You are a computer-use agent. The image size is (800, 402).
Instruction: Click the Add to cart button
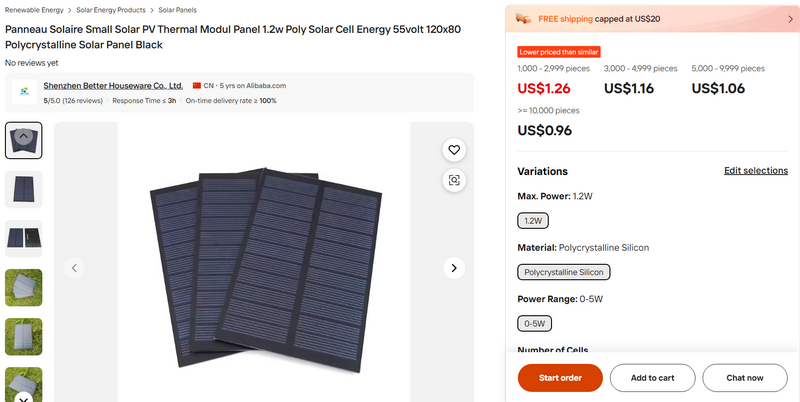tap(652, 378)
